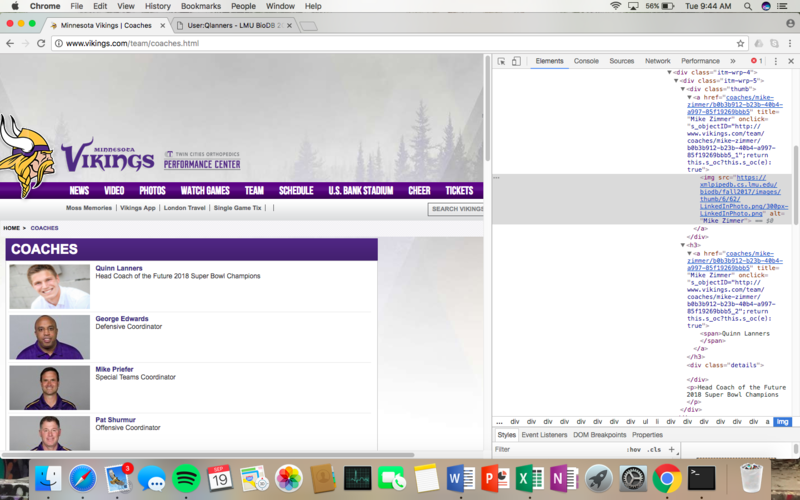
Task: Collapse the first anchor href node under thumb
Action: click(689, 97)
